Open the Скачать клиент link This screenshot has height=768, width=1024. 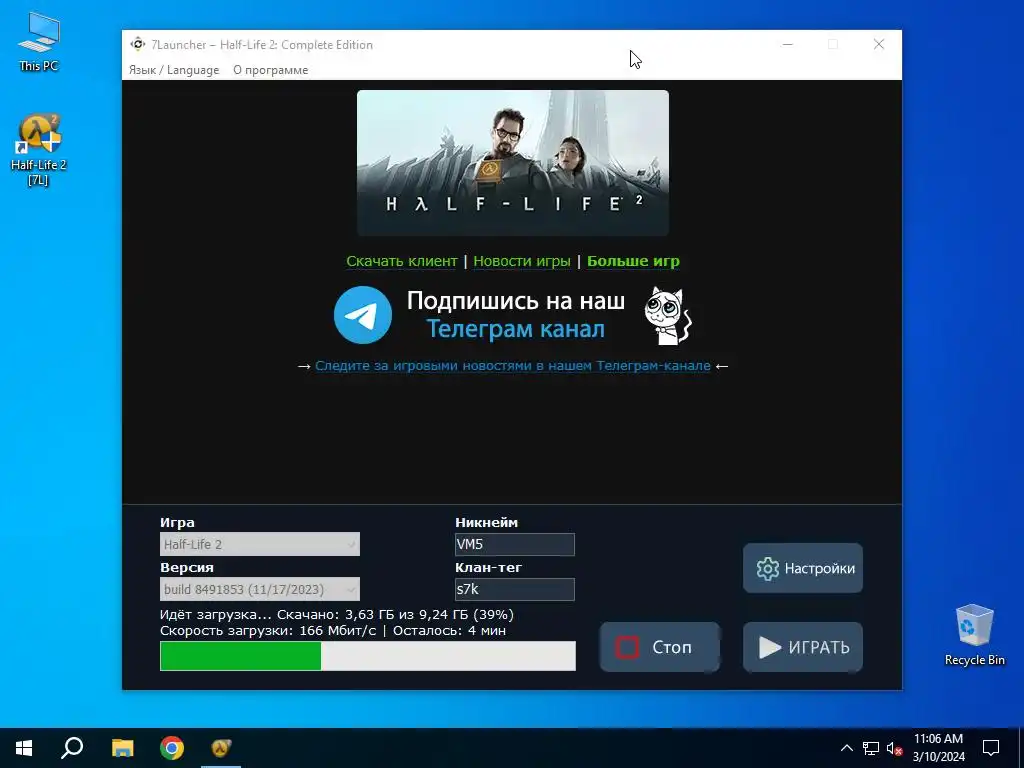coord(402,261)
